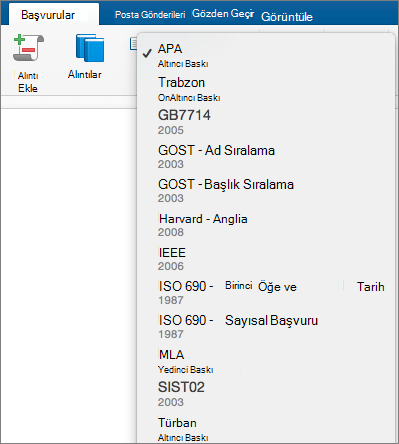This screenshot has height=444, width=399.
Task: Click the style icon beside the dropdown list
Action: [133, 44]
